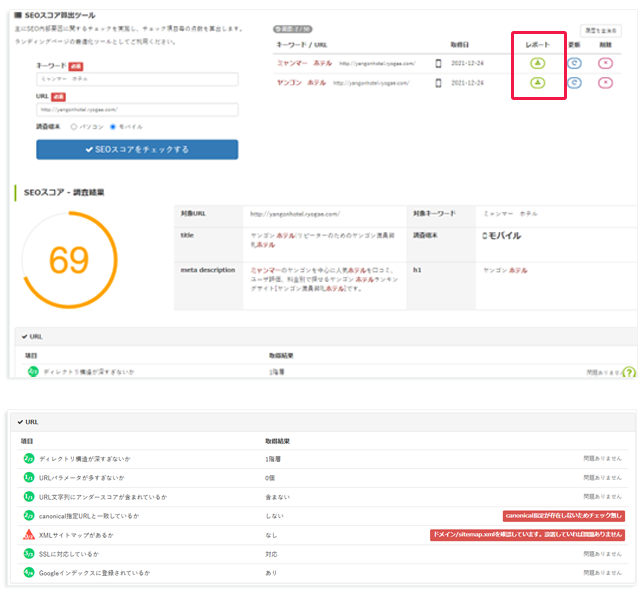This screenshot has height=598, width=644.
Task: Click the ディレクトリ構造が深すぎないか row text
Action: tap(85, 459)
